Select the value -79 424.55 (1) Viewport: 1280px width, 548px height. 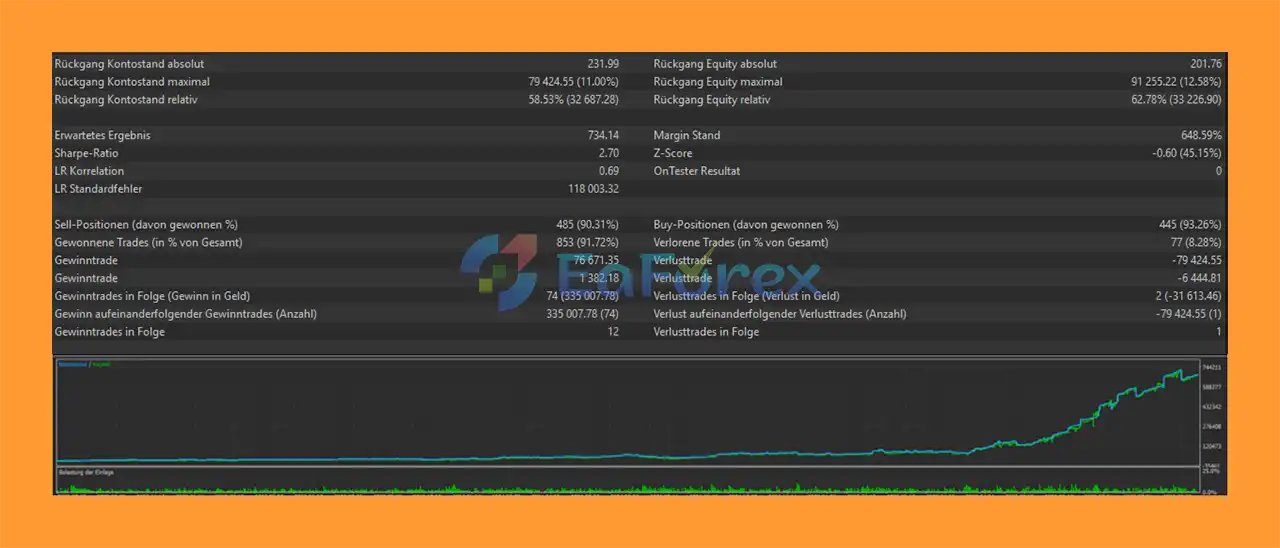click(x=1188, y=314)
